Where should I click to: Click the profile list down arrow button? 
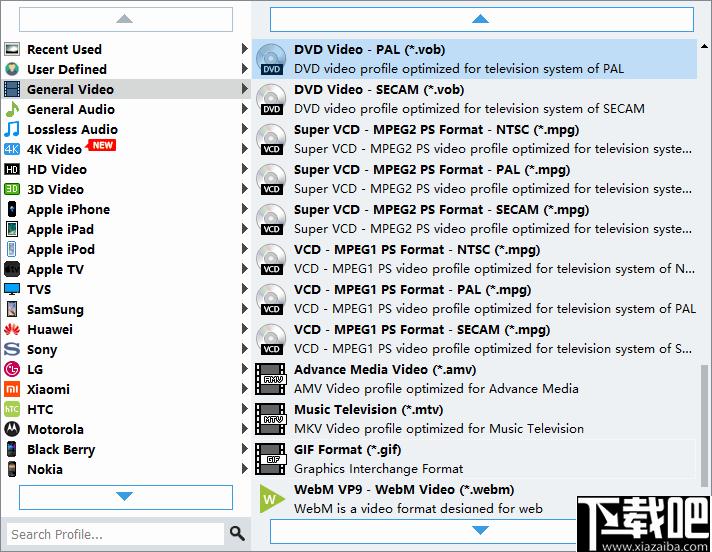click(481, 530)
